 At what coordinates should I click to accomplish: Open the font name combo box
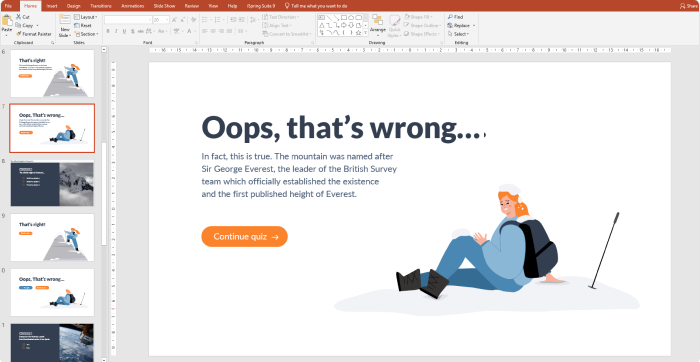(x=128, y=20)
